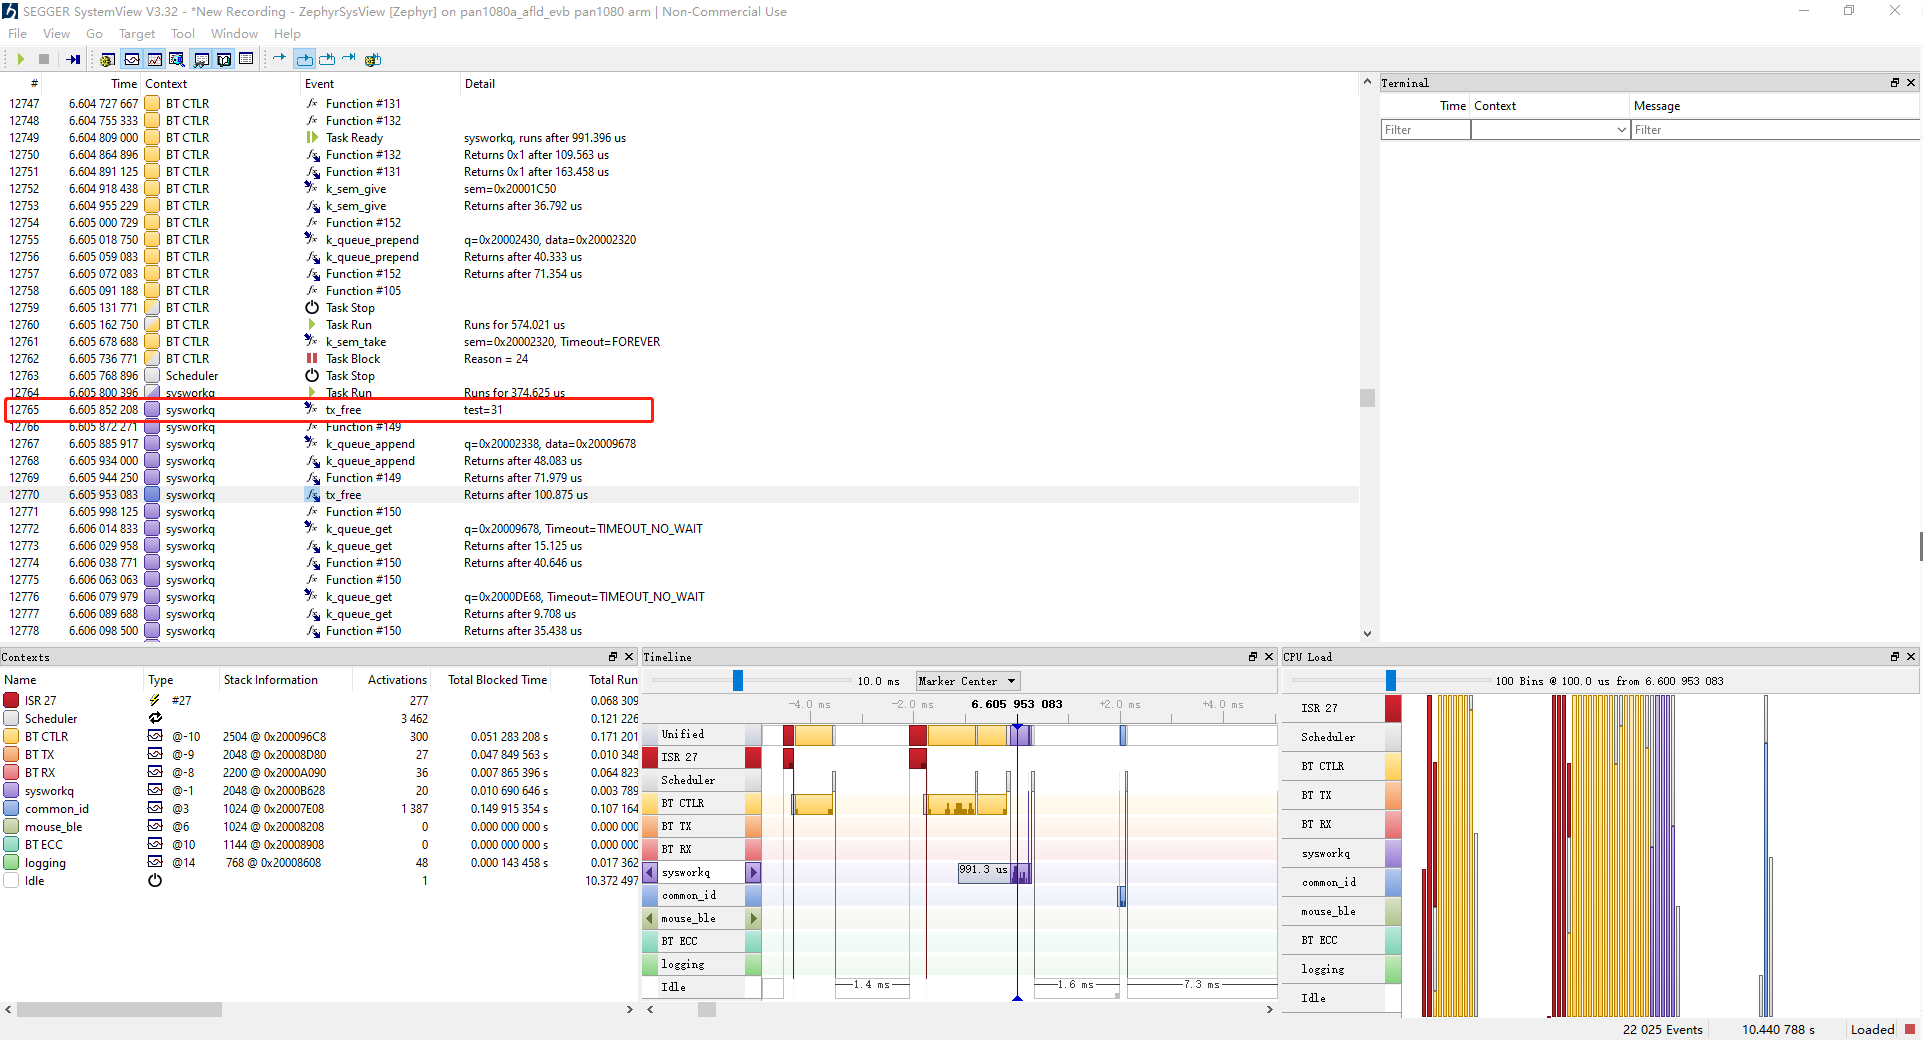The height and width of the screenshot is (1040, 1923).
Task: Select the common_id context row
Action: pyautogui.click(x=320, y=809)
